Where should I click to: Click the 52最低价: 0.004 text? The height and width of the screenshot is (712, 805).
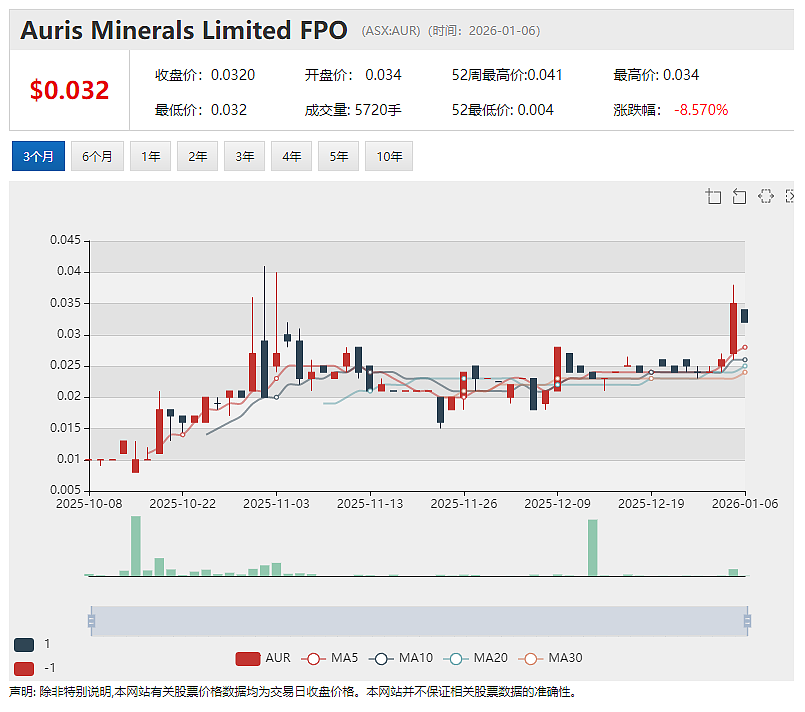[502, 110]
